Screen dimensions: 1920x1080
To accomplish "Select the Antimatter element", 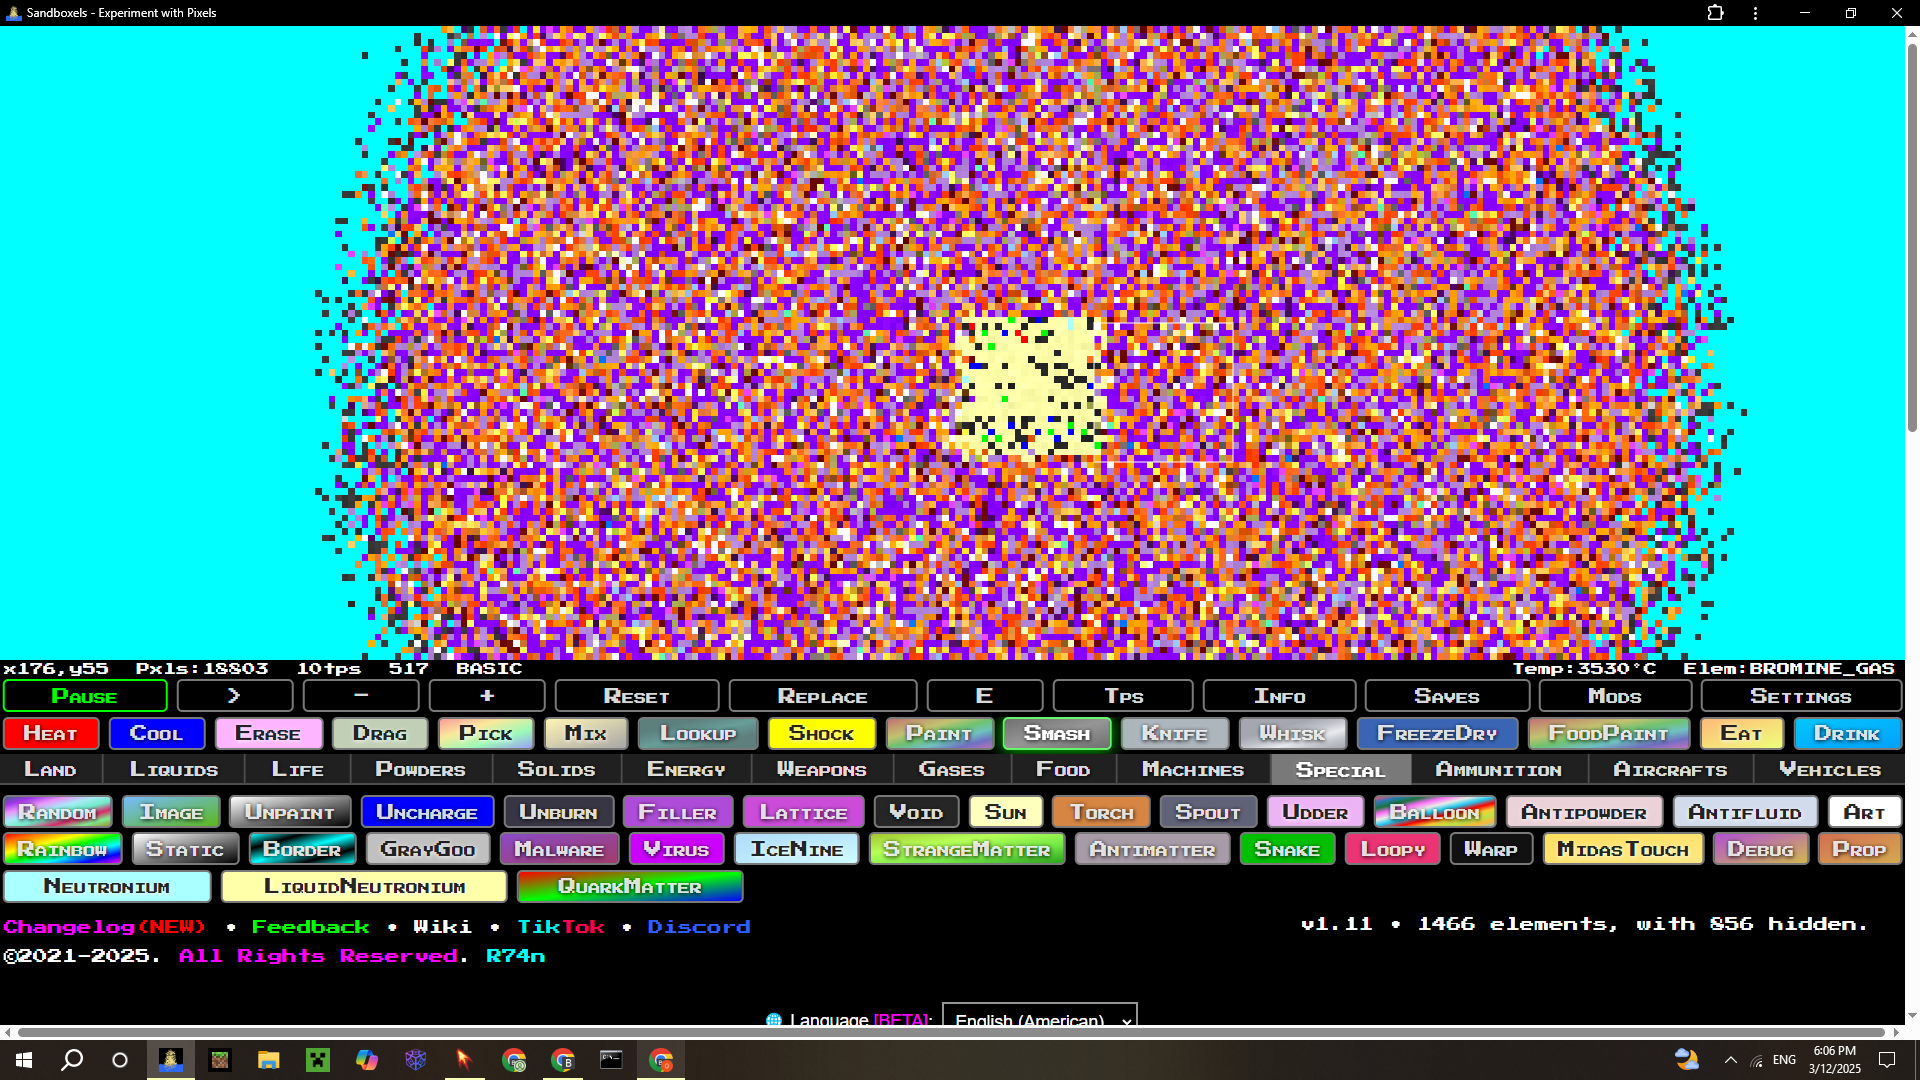I will (x=1152, y=849).
